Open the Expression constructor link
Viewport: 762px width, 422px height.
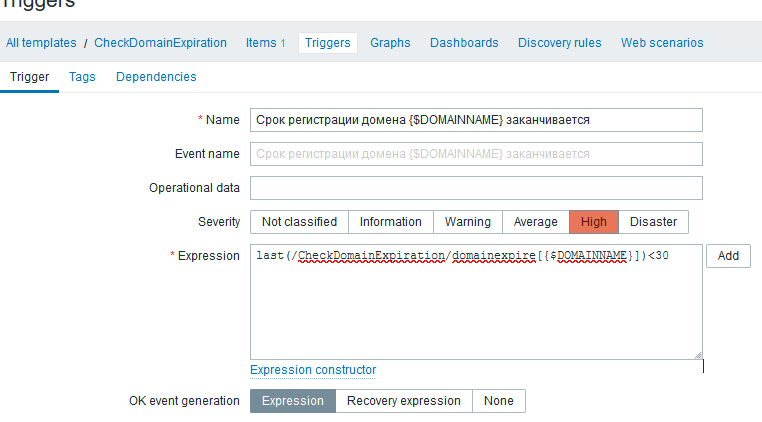click(x=313, y=370)
